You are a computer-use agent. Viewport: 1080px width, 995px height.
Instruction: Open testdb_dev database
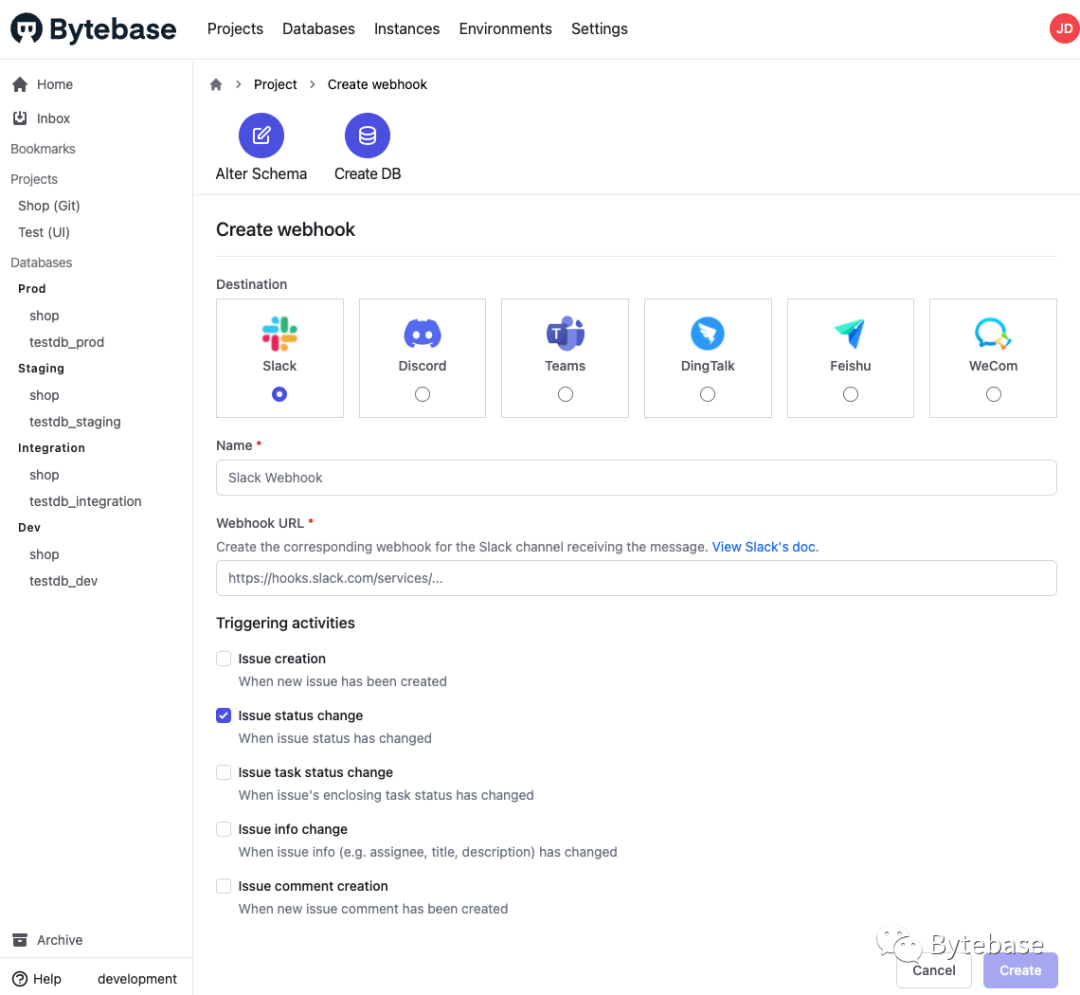(x=63, y=581)
